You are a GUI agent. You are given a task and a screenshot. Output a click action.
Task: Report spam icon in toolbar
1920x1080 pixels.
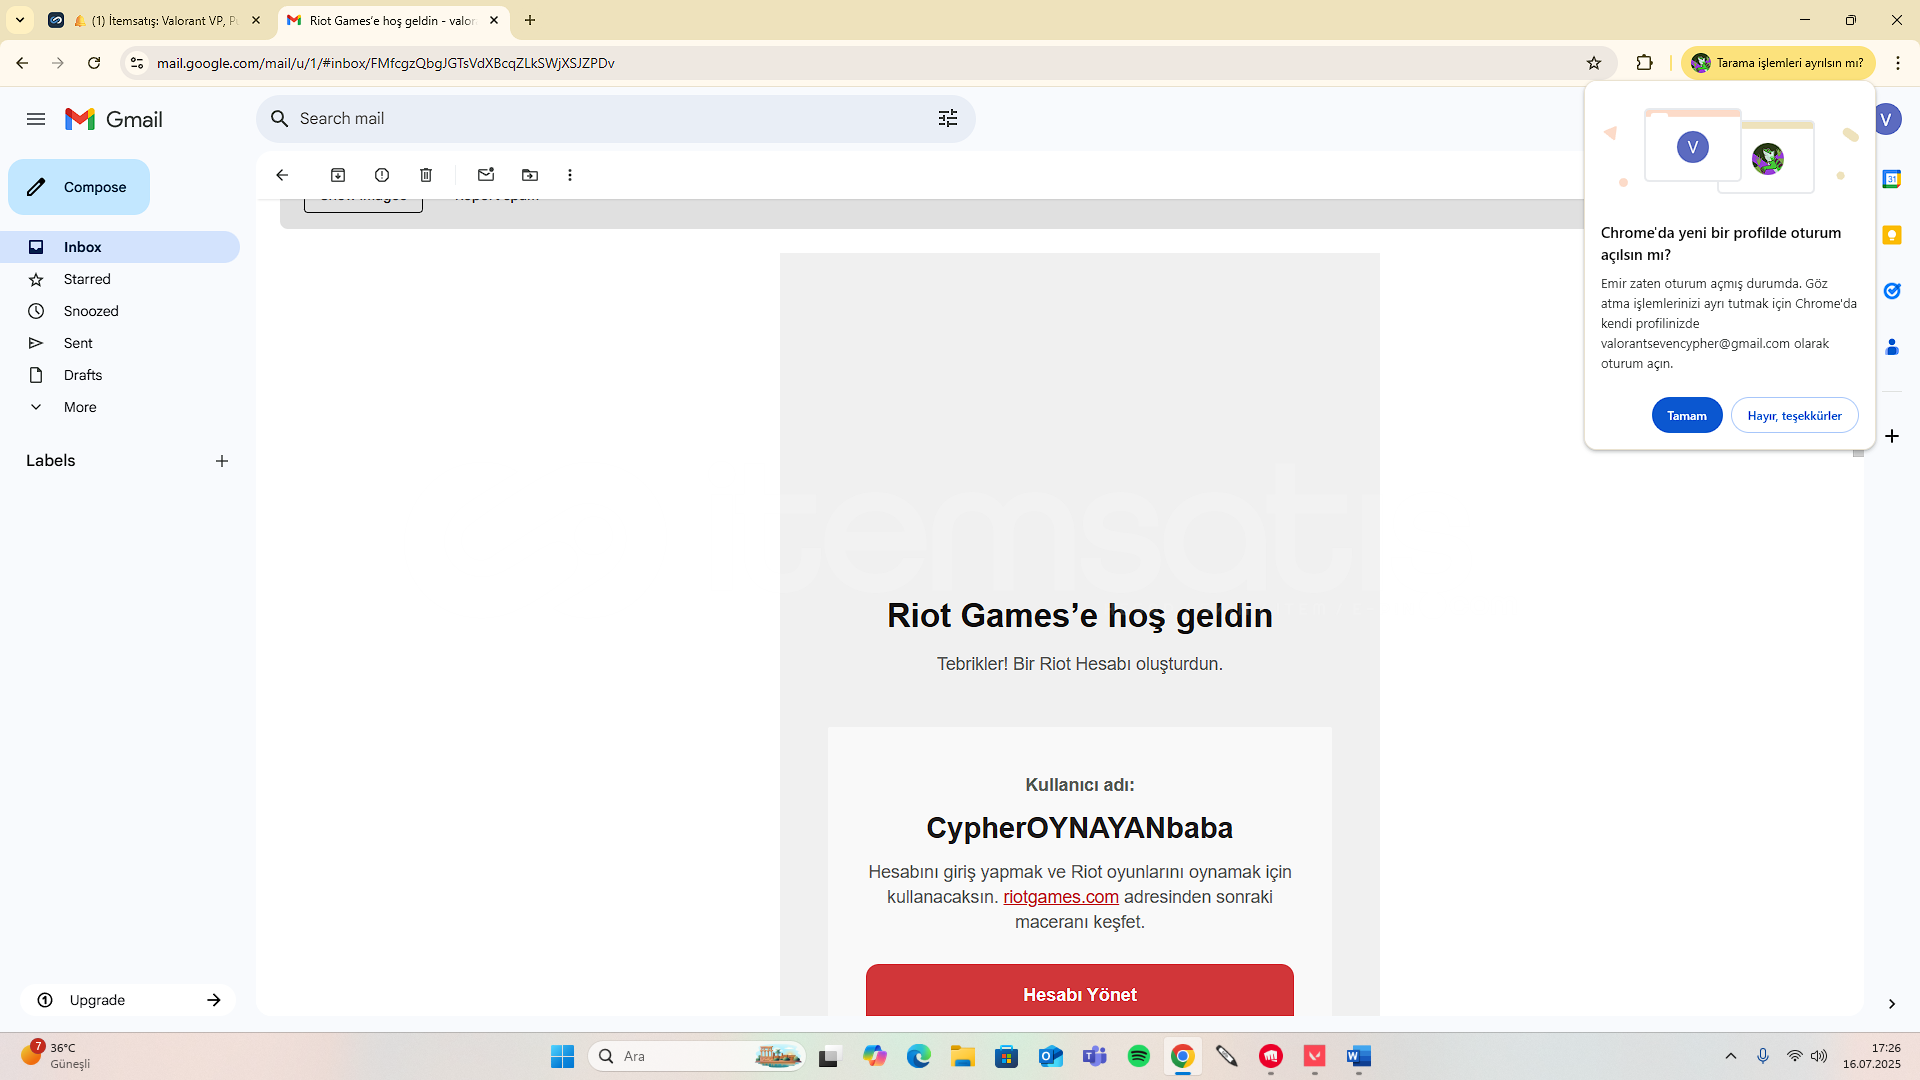(382, 175)
